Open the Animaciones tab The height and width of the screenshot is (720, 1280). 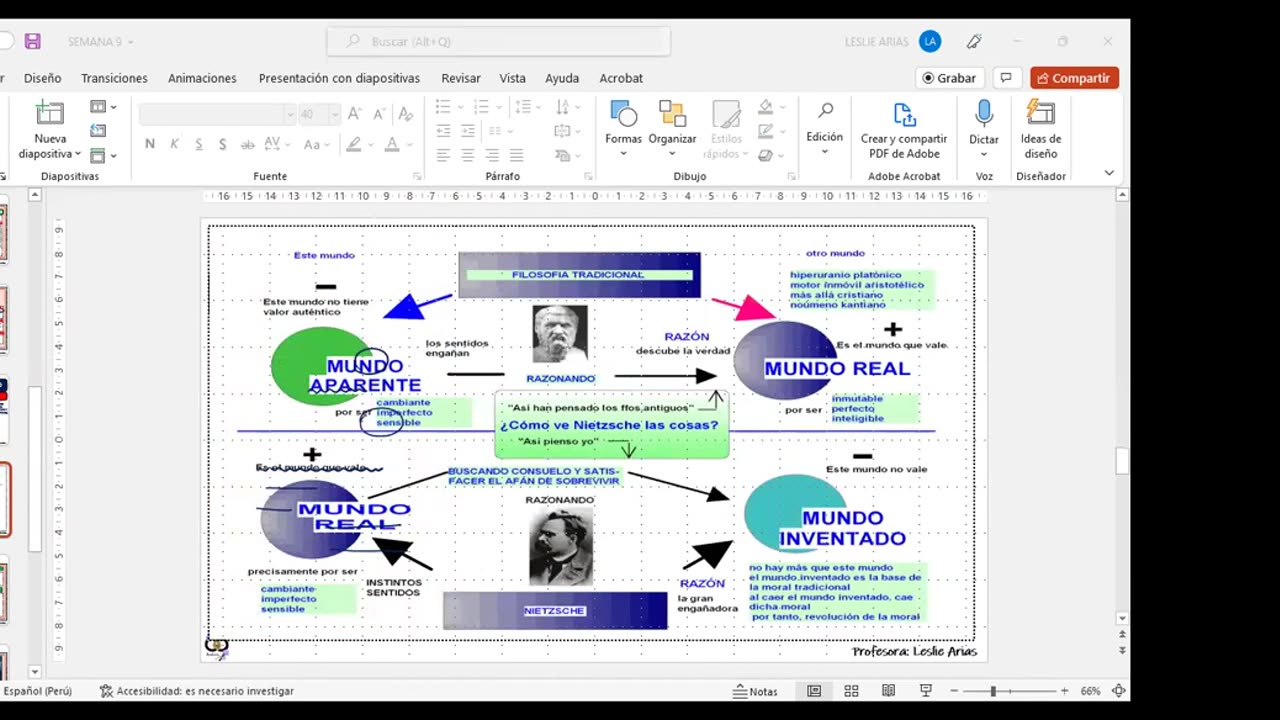tap(202, 78)
